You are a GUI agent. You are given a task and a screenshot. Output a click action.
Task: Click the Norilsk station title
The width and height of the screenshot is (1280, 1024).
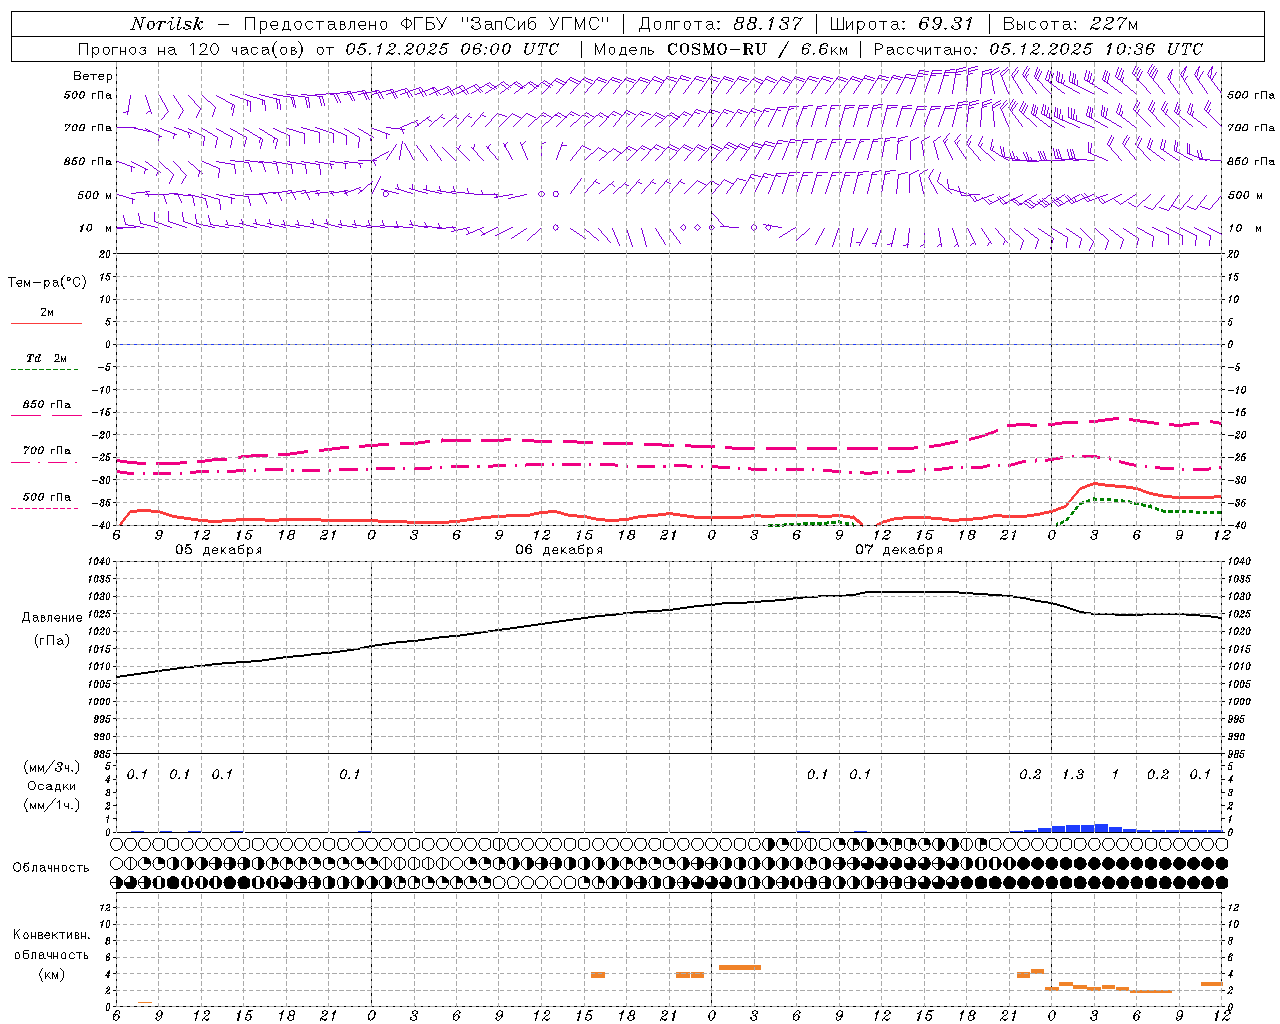[166, 24]
